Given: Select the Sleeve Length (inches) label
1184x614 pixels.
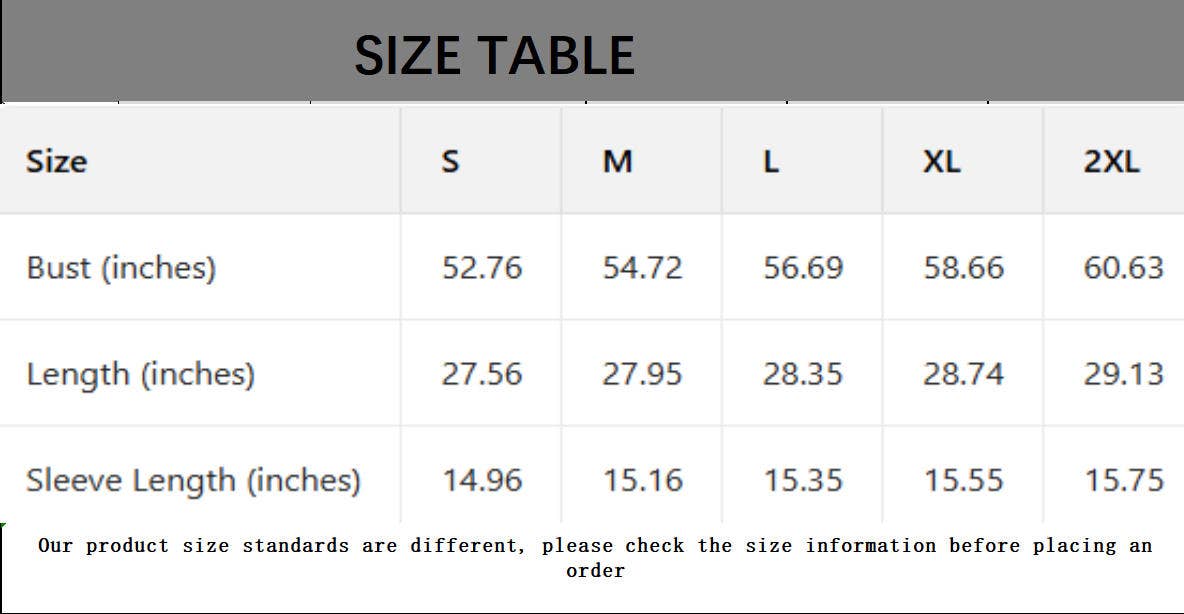Looking at the screenshot, I should [x=193, y=480].
